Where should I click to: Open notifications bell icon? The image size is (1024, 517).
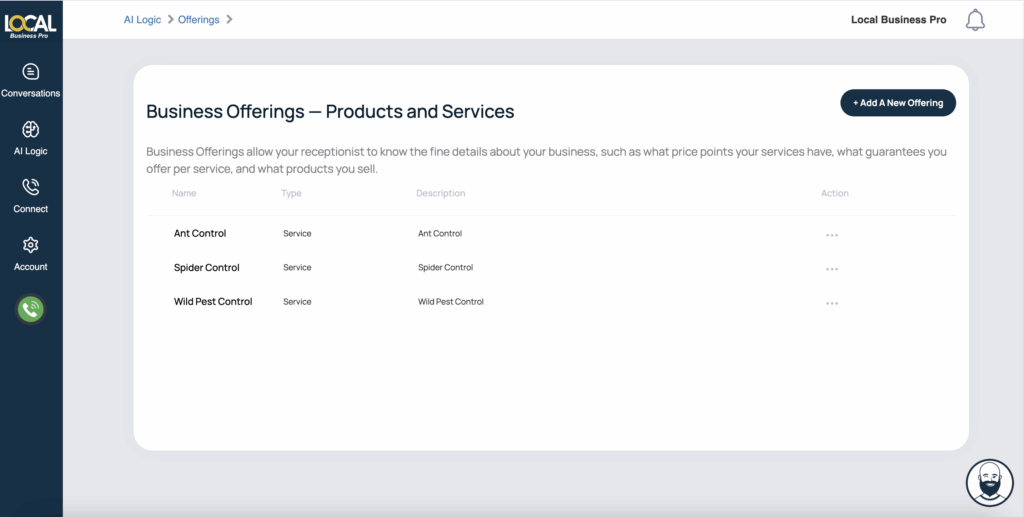975,20
